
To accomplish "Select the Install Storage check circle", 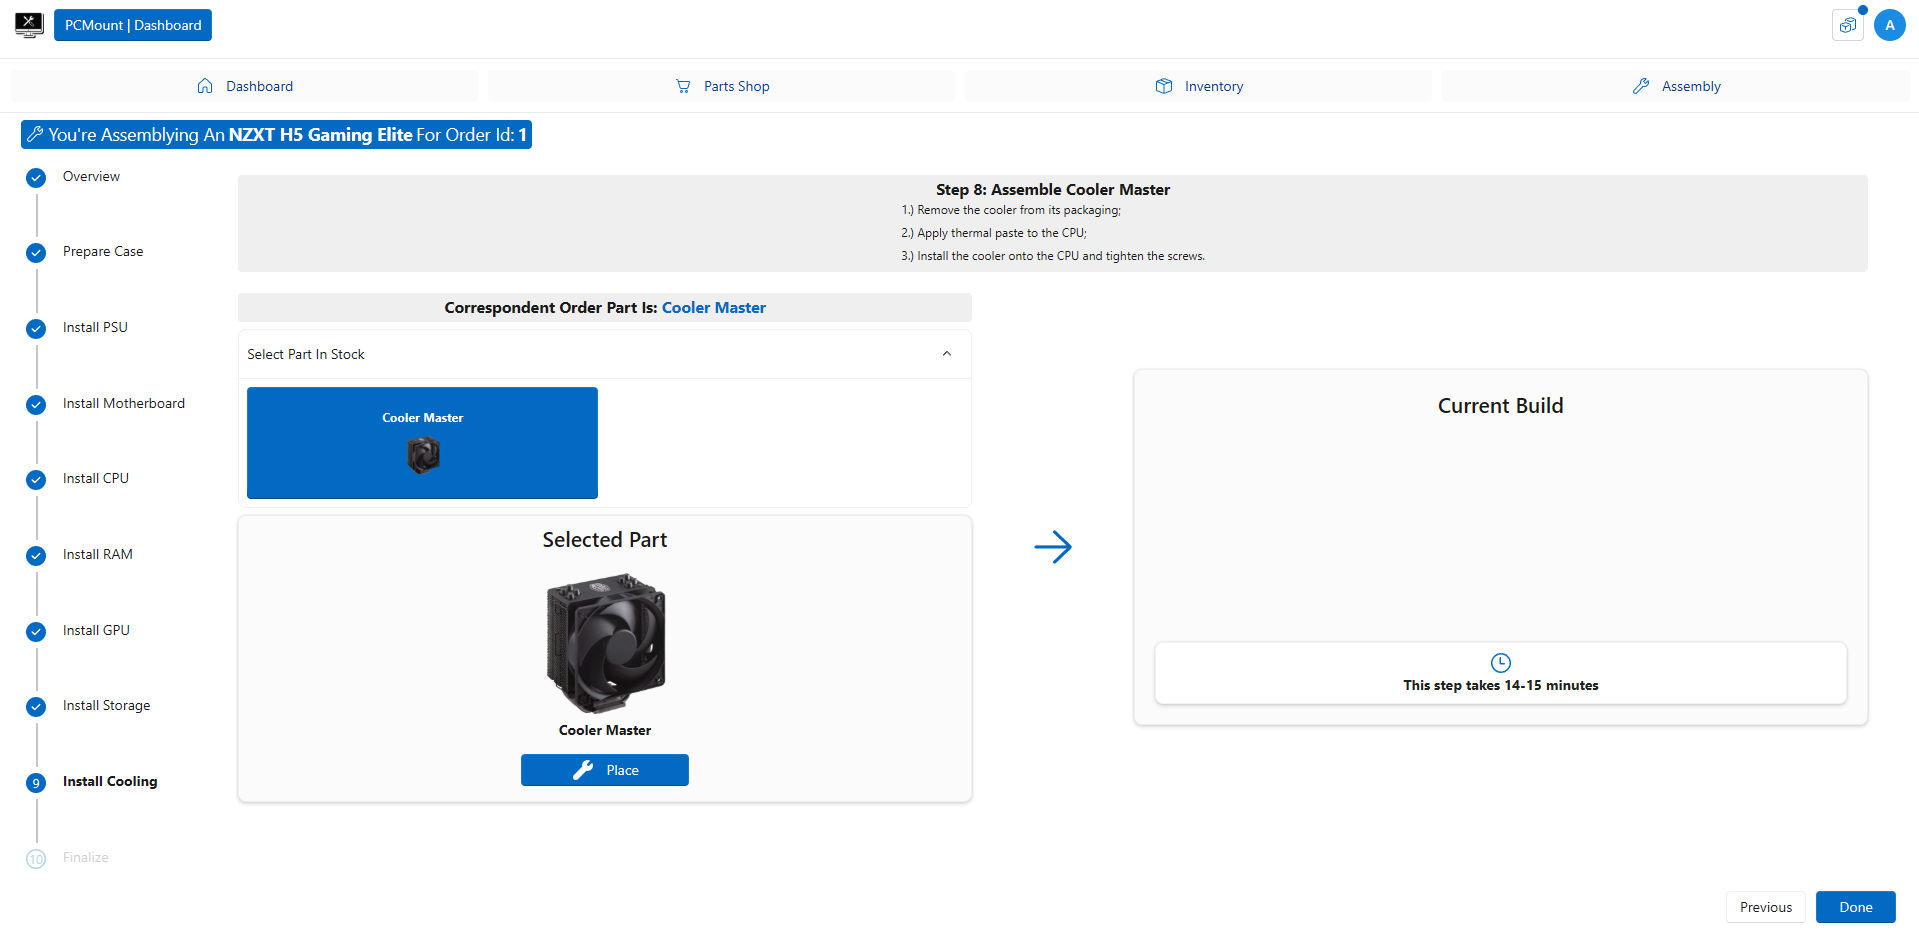I will [36, 707].
